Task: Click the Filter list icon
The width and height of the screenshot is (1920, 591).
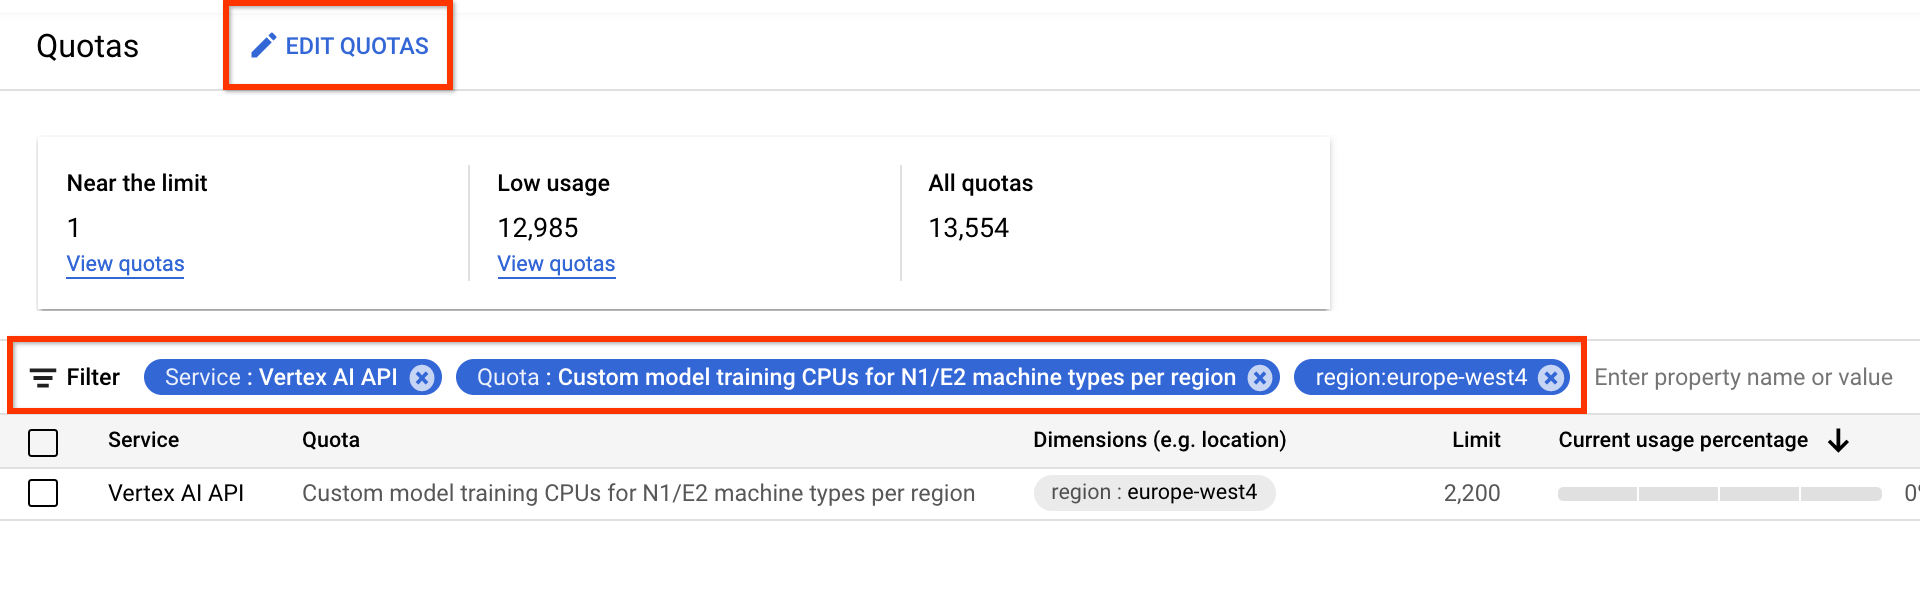Action: (x=43, y=378)
